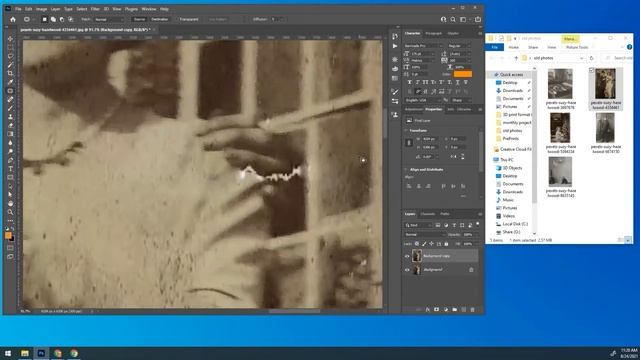The width and height of the screenshot is (640, 360).
Task: Click the Search icon in Photoshop options bar
Action: pos(453,19)
